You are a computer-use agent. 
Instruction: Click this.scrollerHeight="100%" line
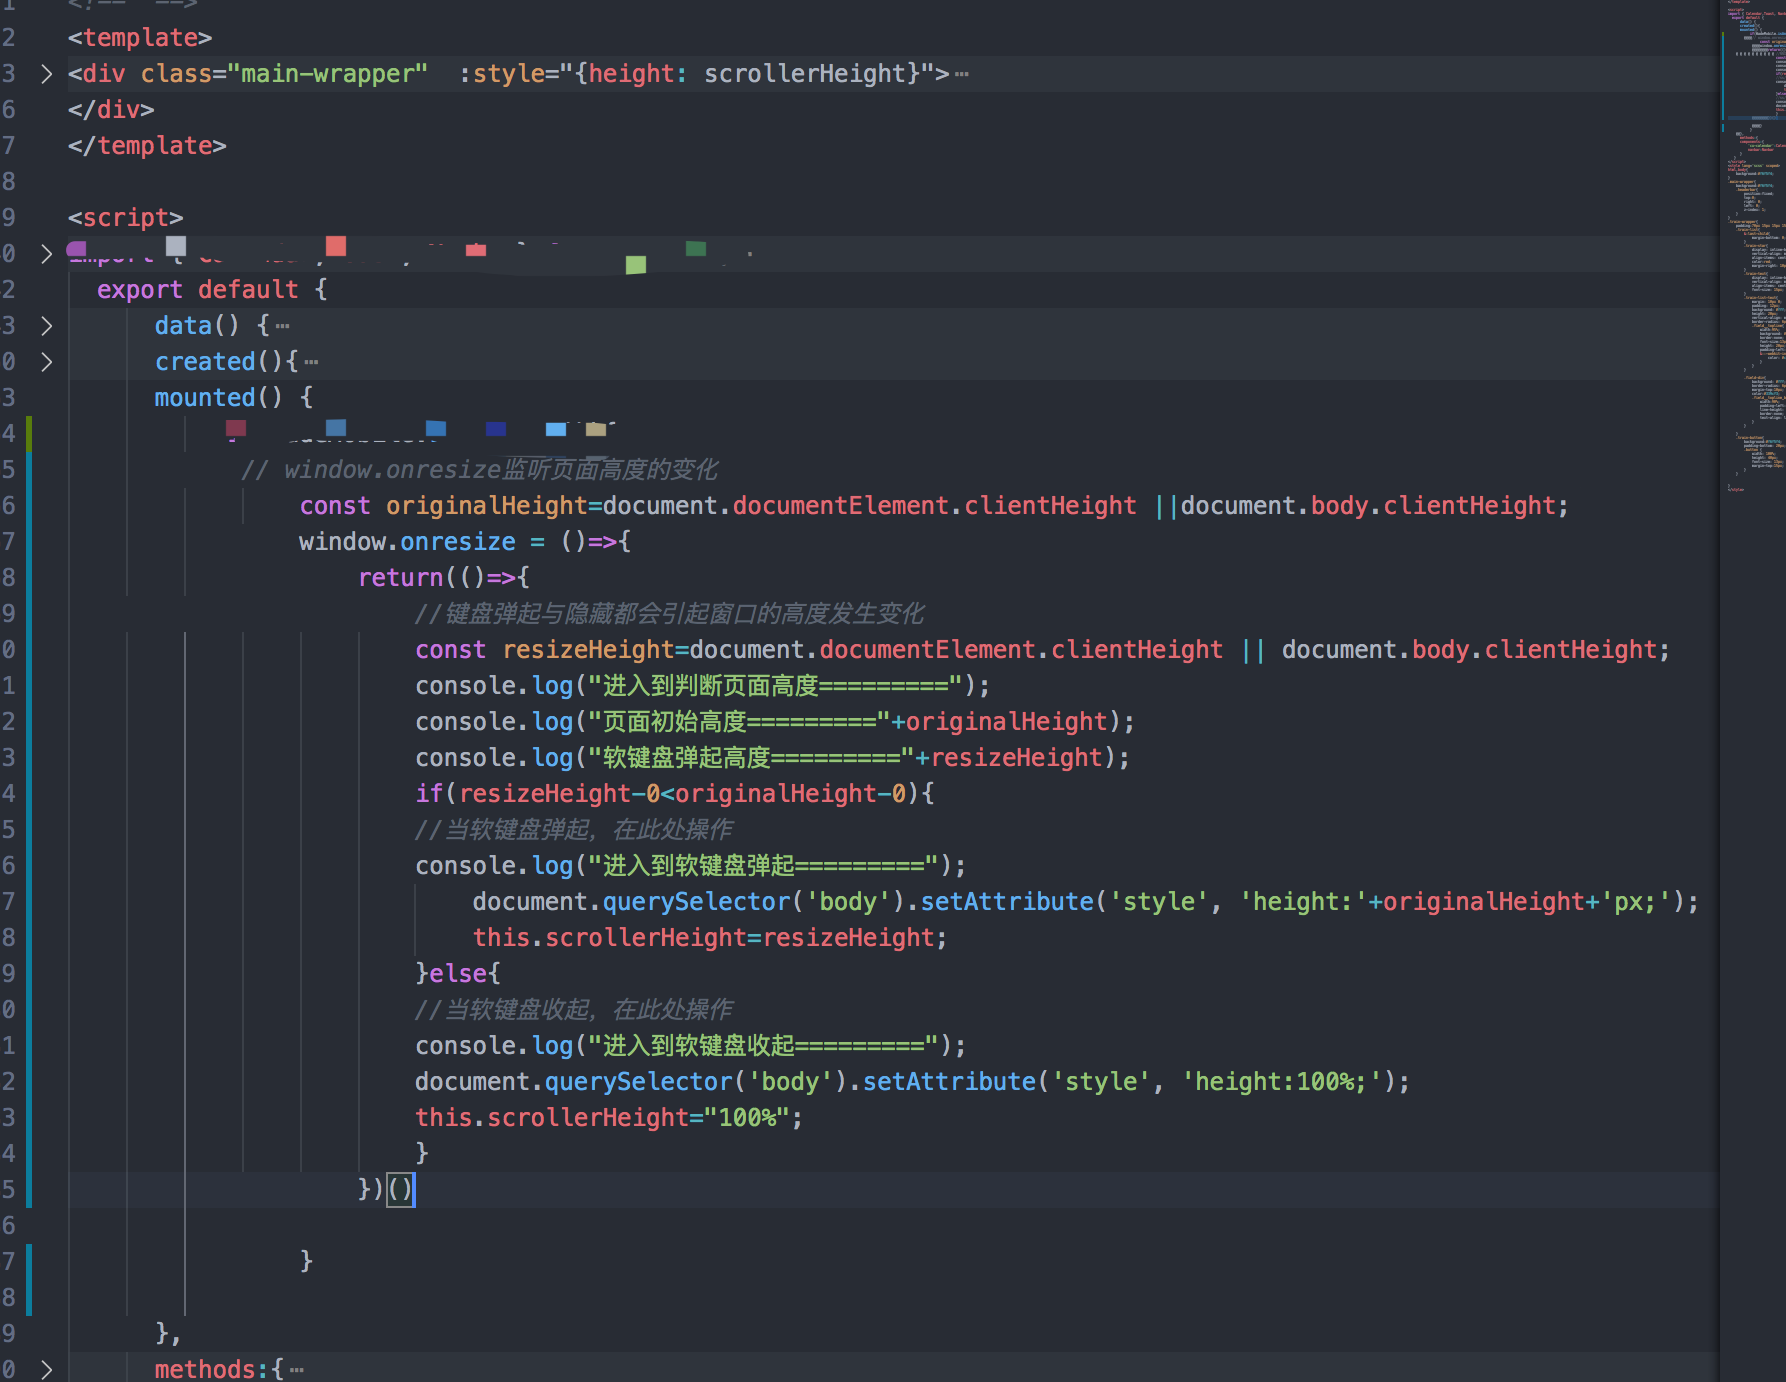609,1118
